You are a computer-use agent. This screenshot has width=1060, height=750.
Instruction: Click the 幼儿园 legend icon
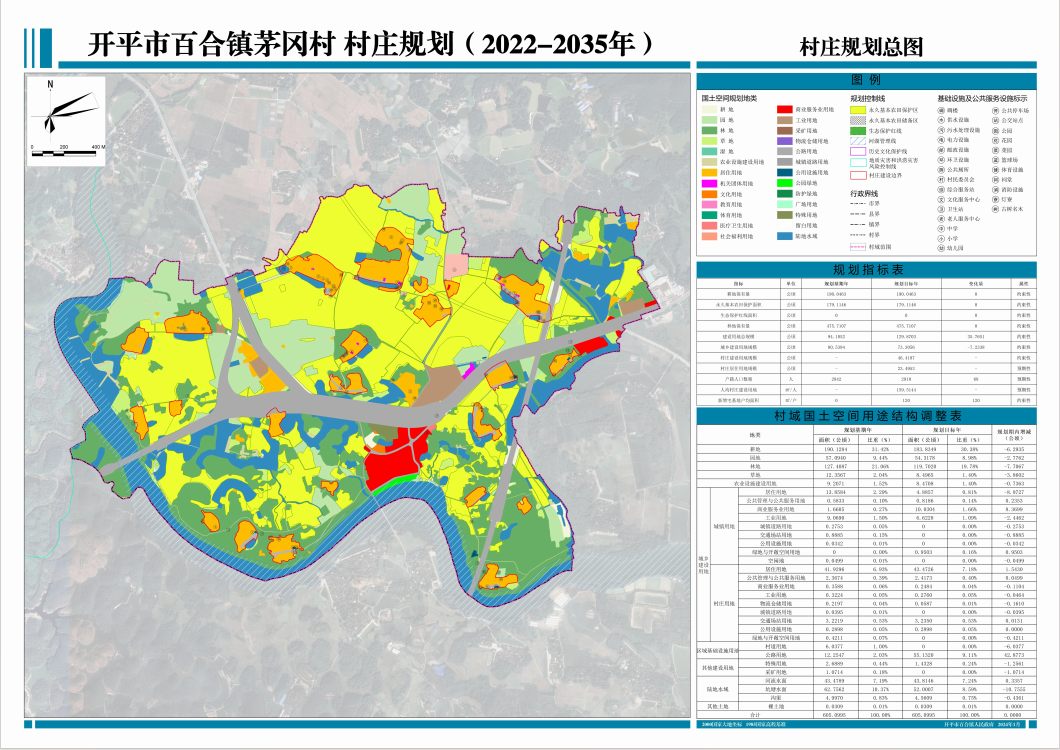[941, 247]
